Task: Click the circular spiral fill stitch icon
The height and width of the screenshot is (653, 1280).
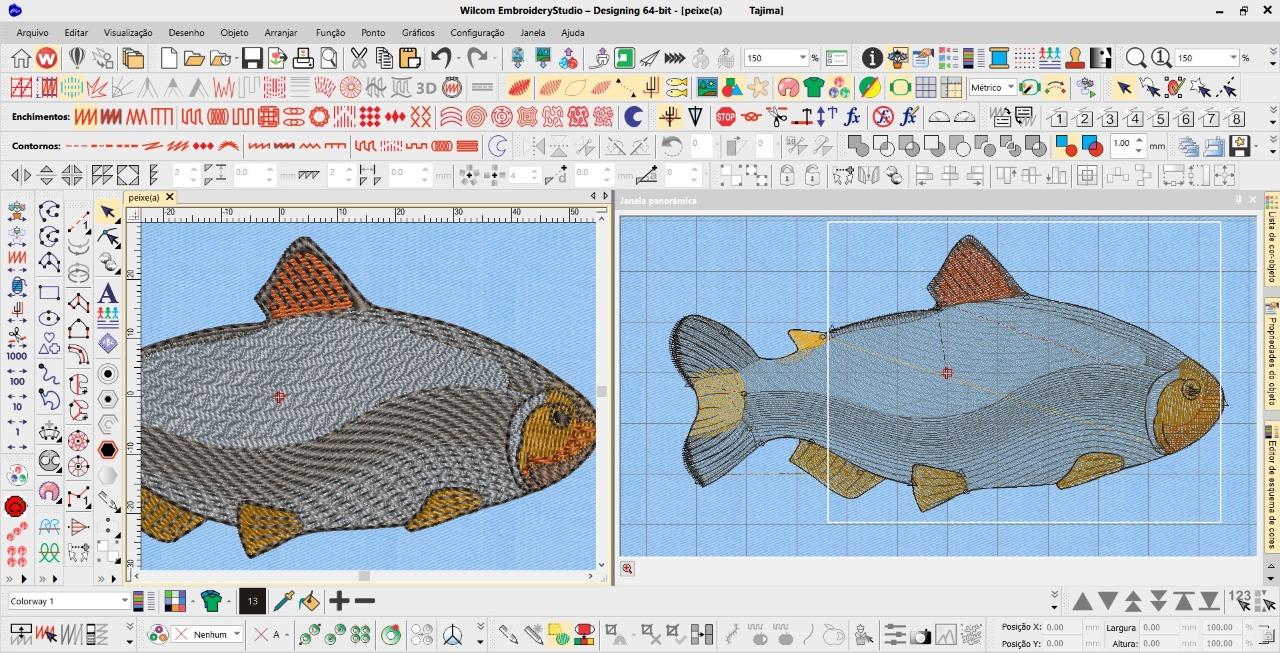Action: point(476,117)
